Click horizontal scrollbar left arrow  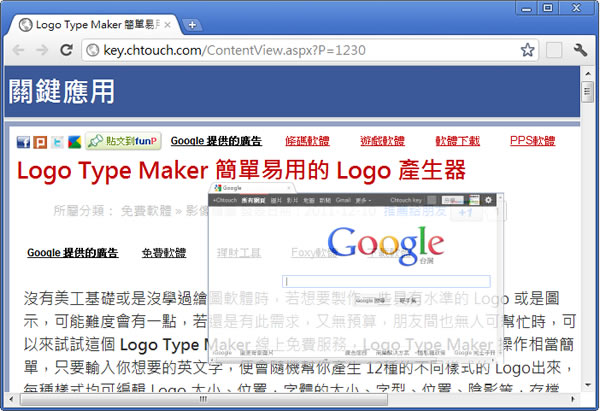(x=11, y=400)
